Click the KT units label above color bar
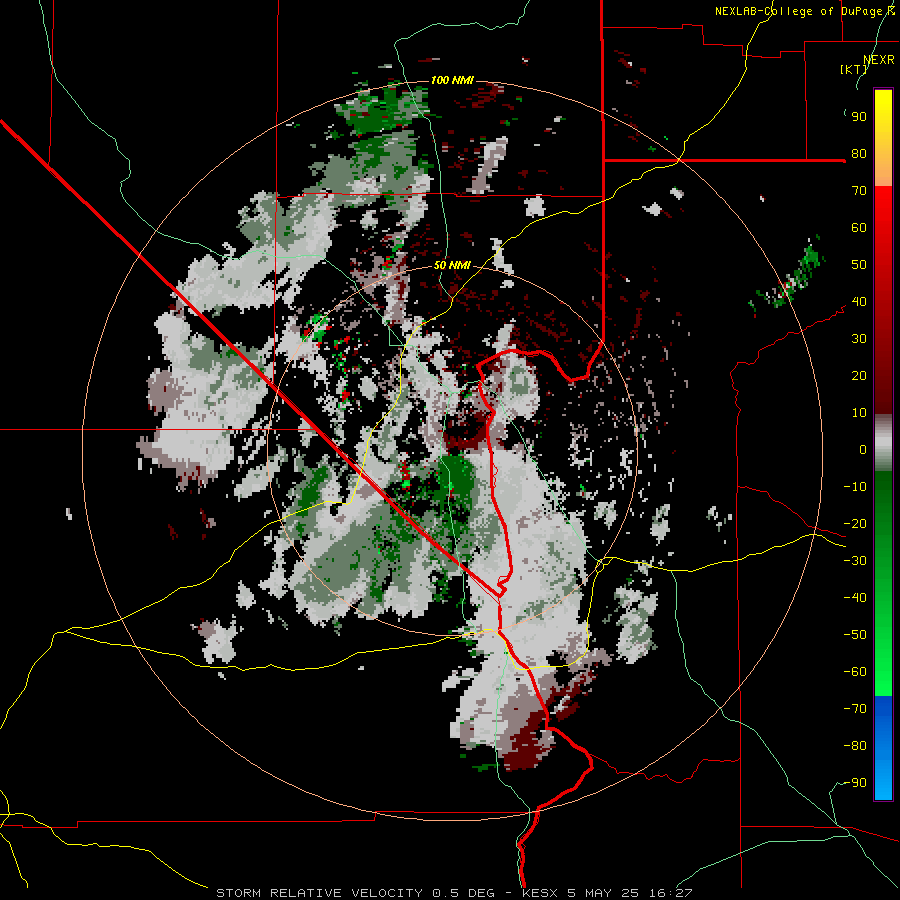 coord(854,69)
